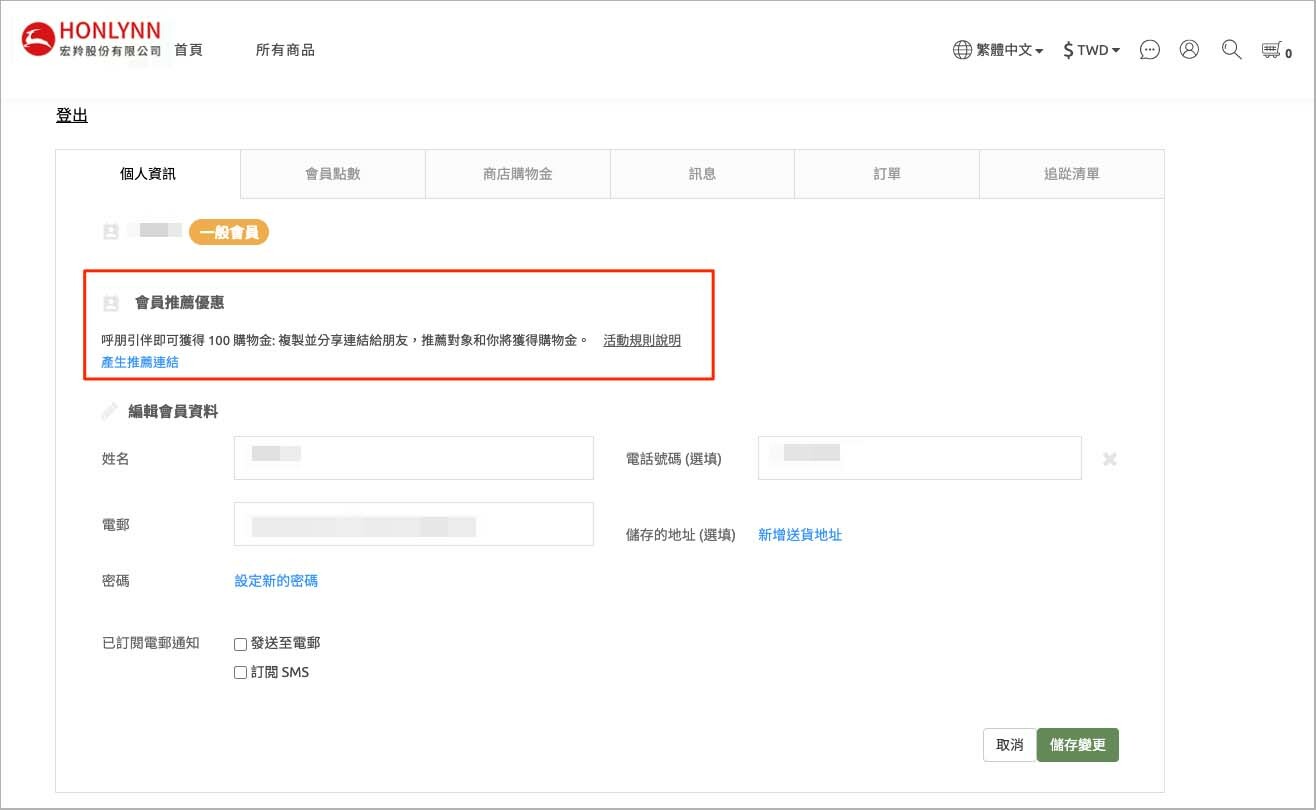Click the HONLYNN logo
1316x810 pixels.
(x=91, y=40)
